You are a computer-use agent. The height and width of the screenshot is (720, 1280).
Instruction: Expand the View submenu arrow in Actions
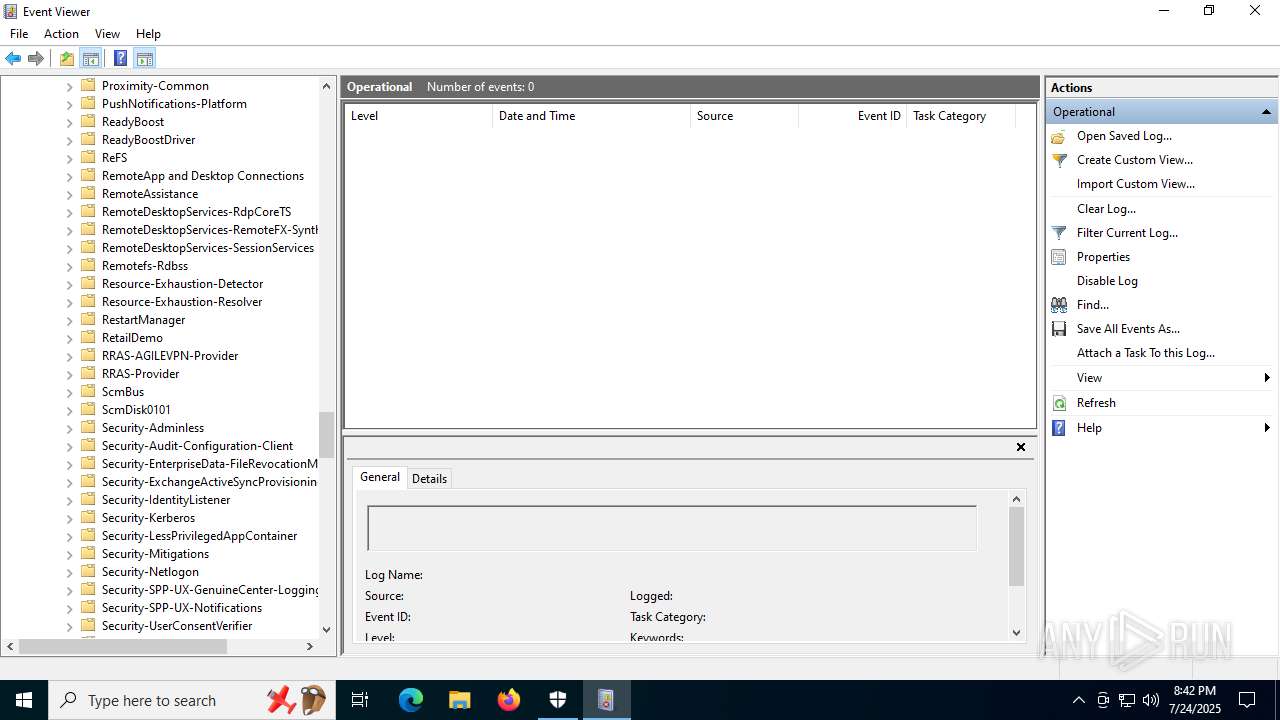tap(1267, 378)
